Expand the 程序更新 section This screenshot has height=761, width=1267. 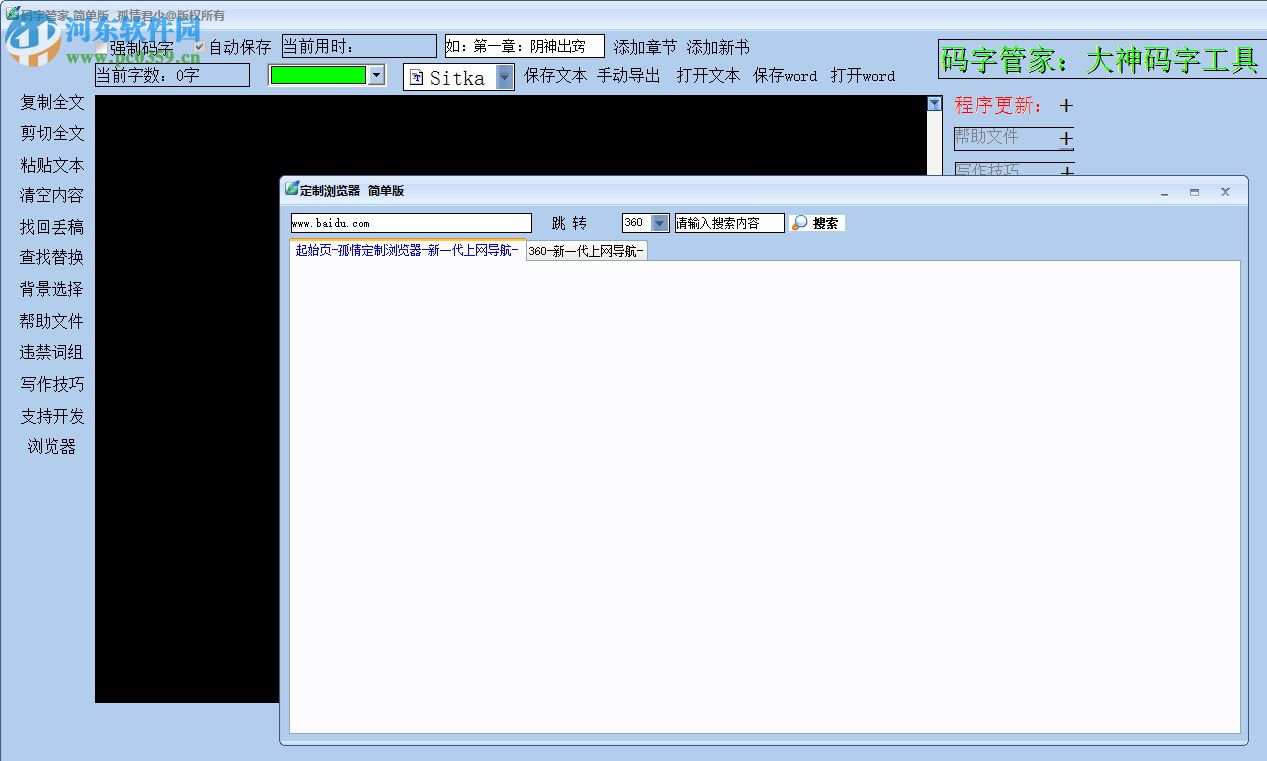tap(1066, 106)
